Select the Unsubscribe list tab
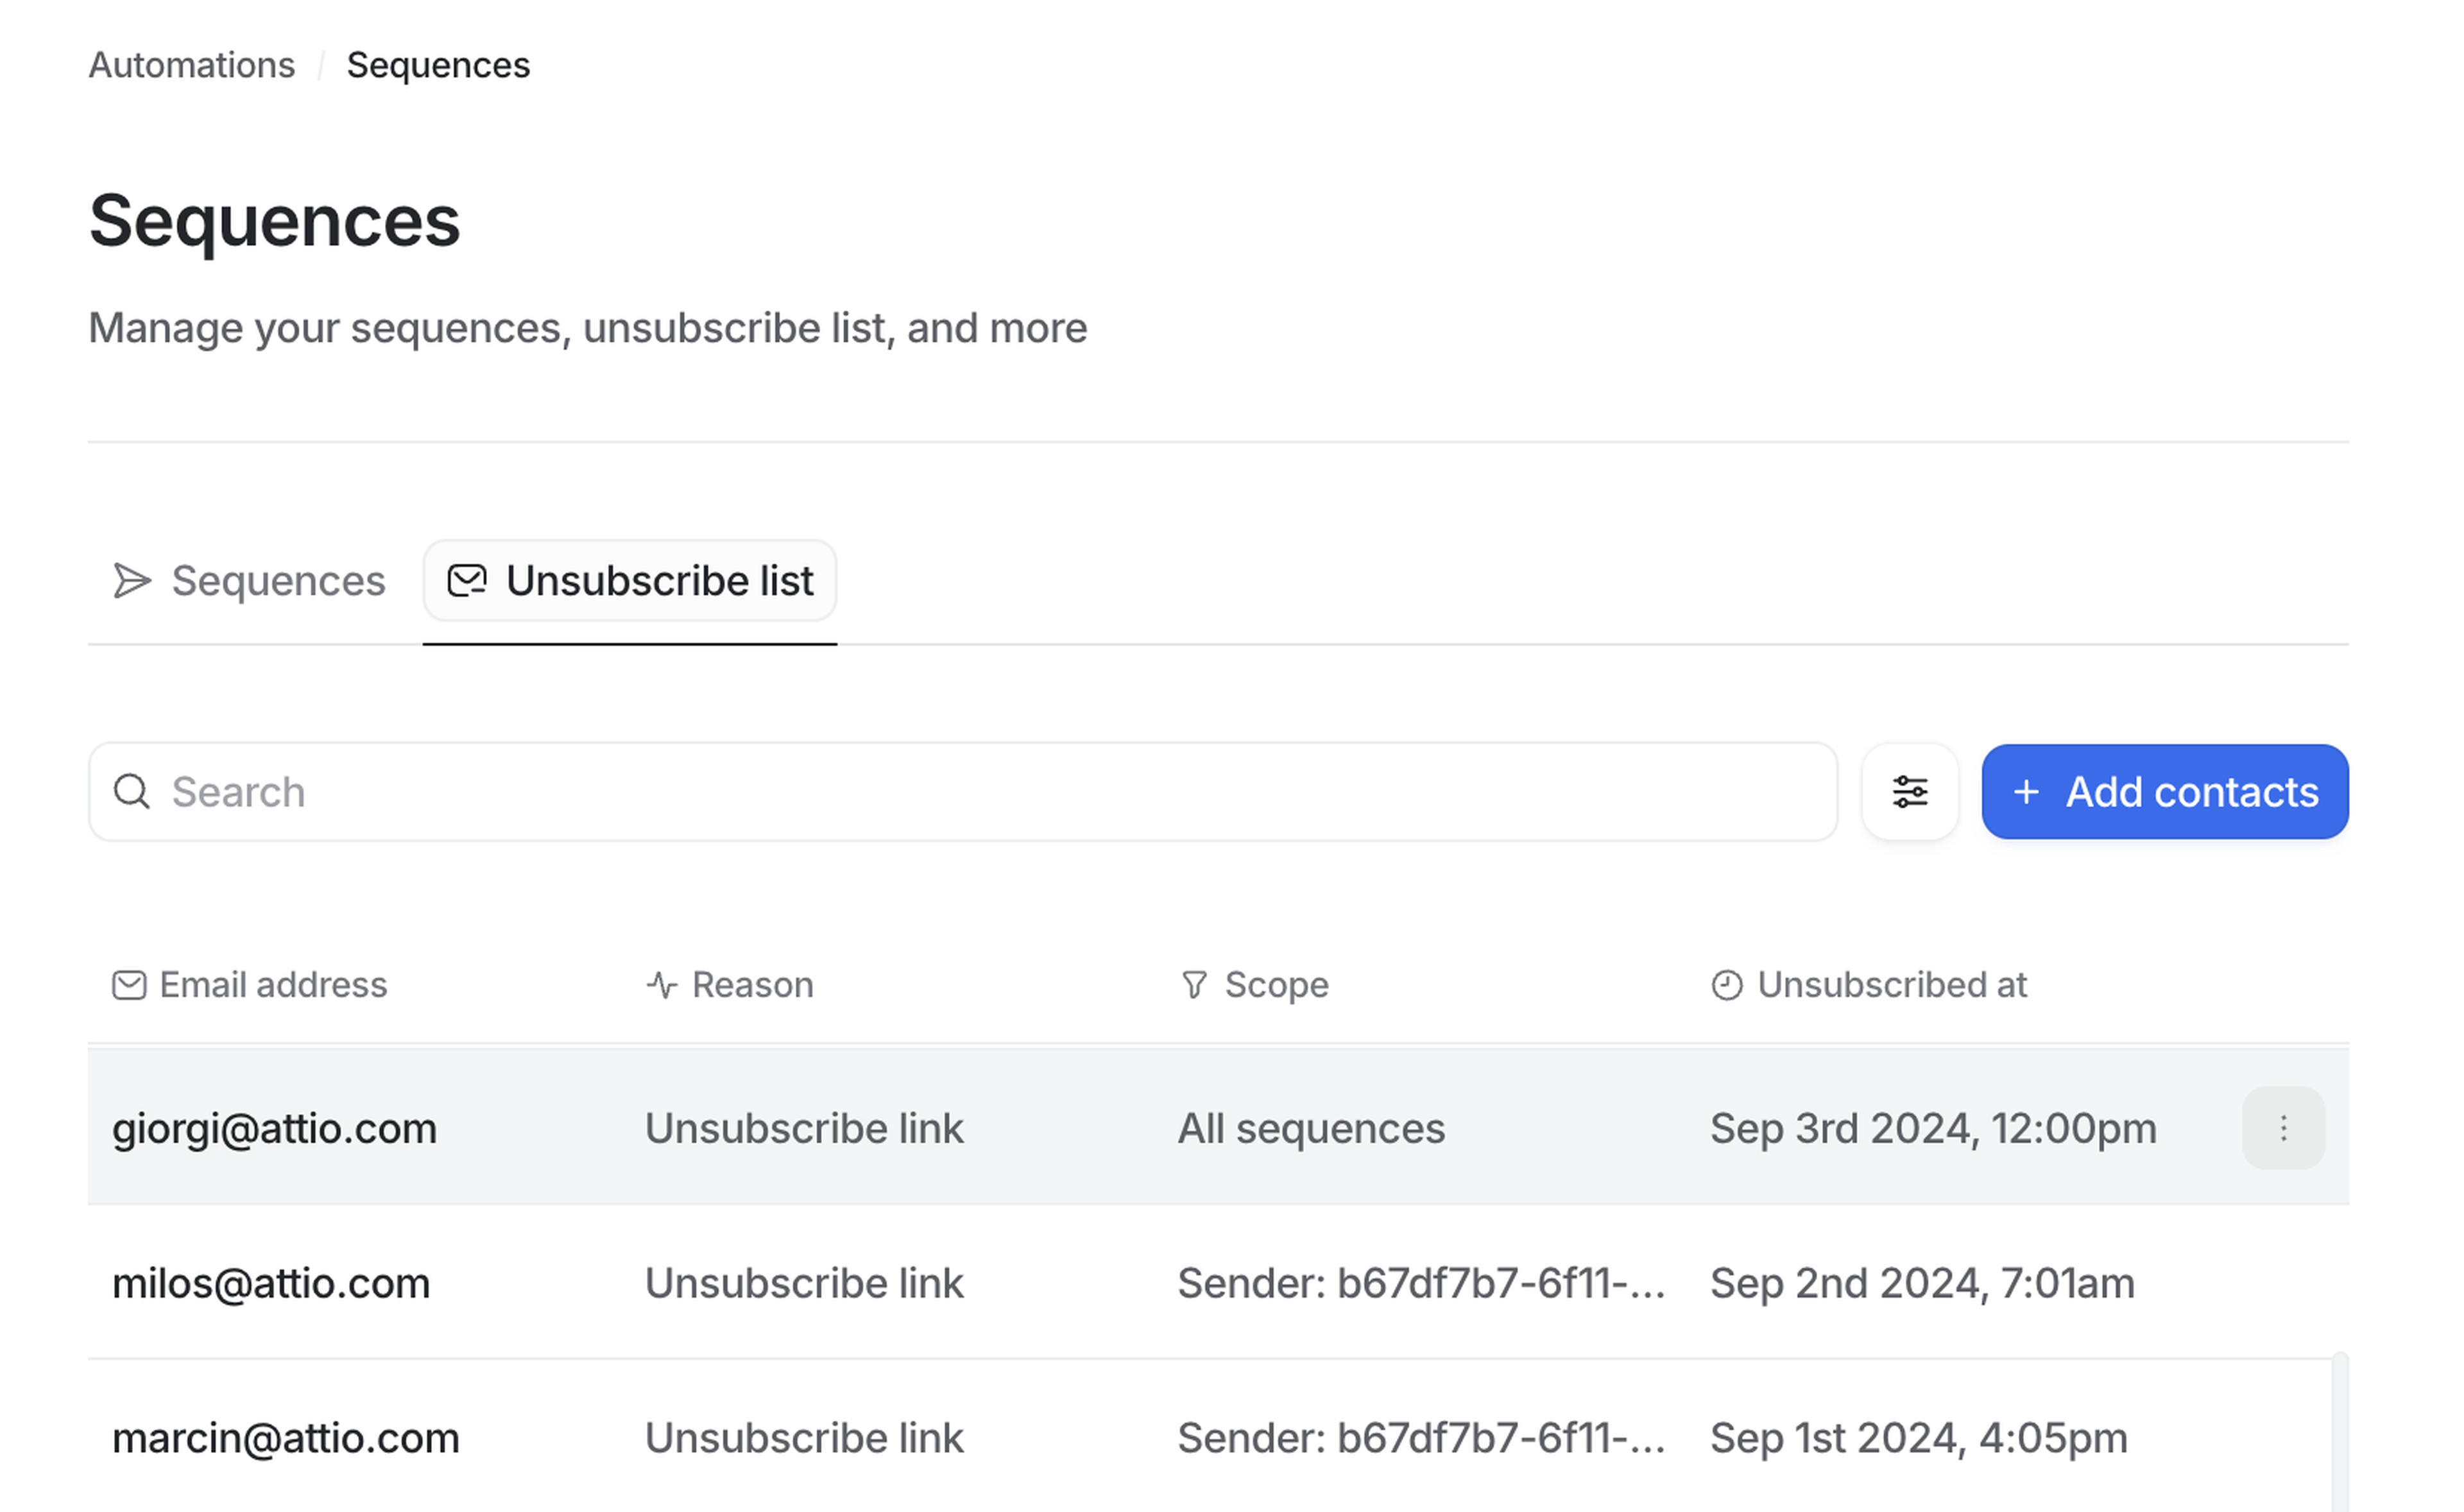This screenshot has width=2464, height=1512. coord(659,581)
